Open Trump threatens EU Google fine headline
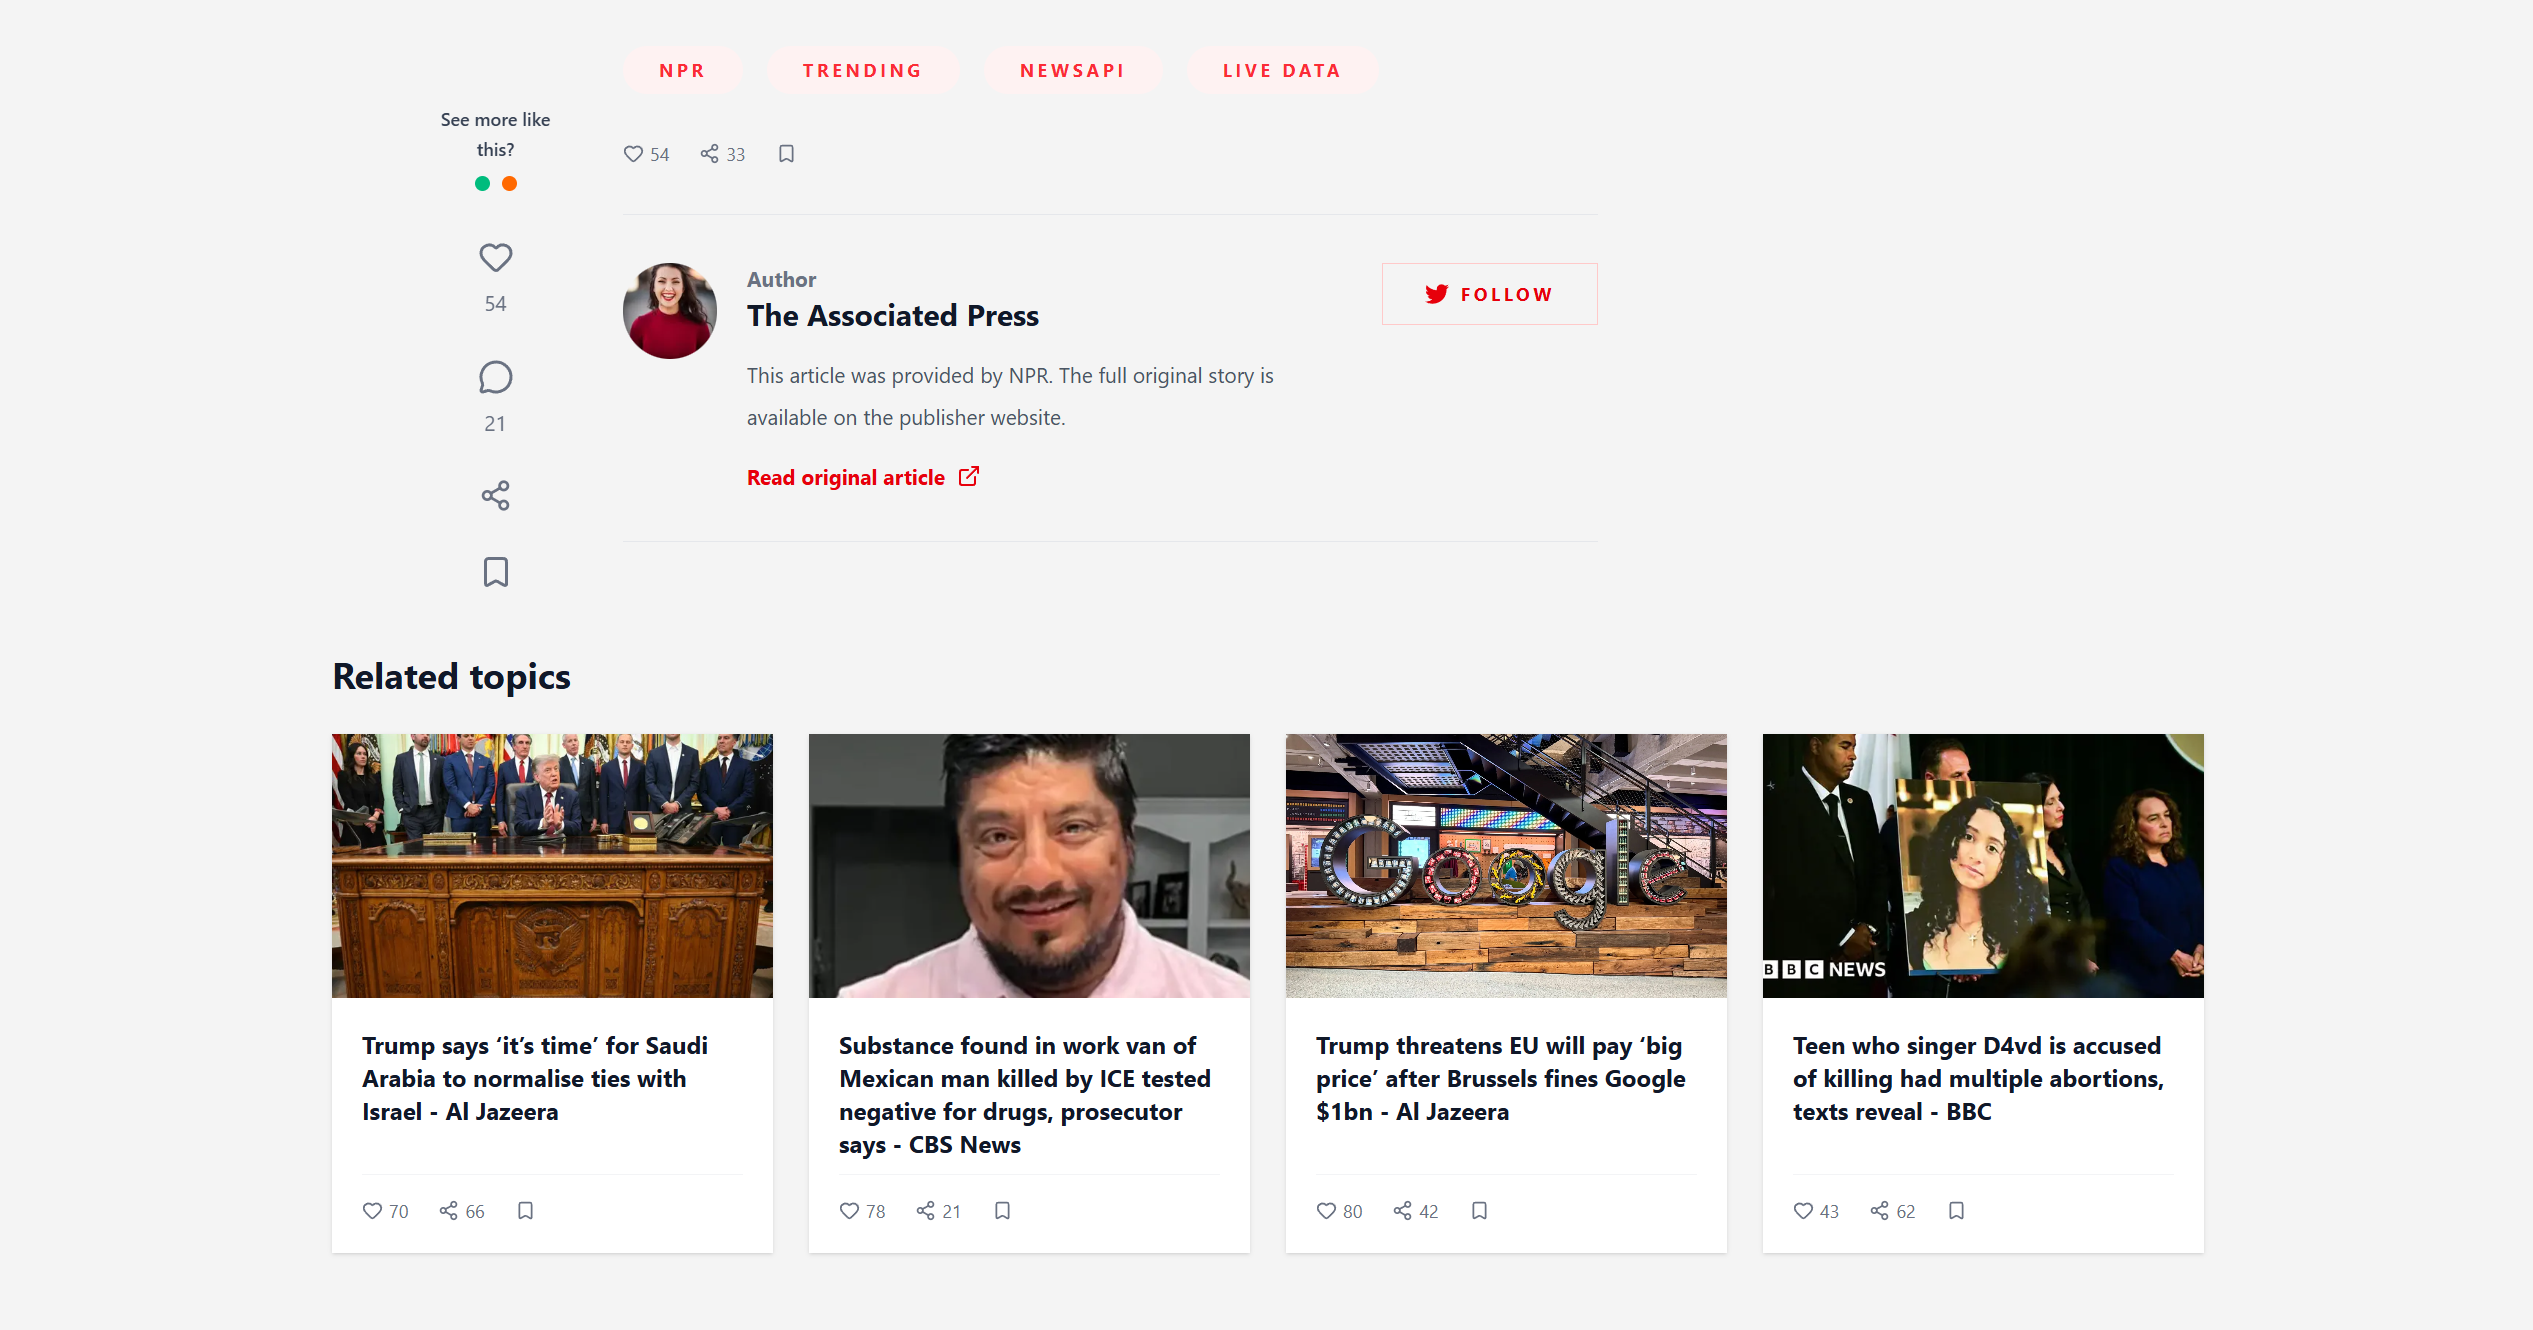 coord(1500,1079)
